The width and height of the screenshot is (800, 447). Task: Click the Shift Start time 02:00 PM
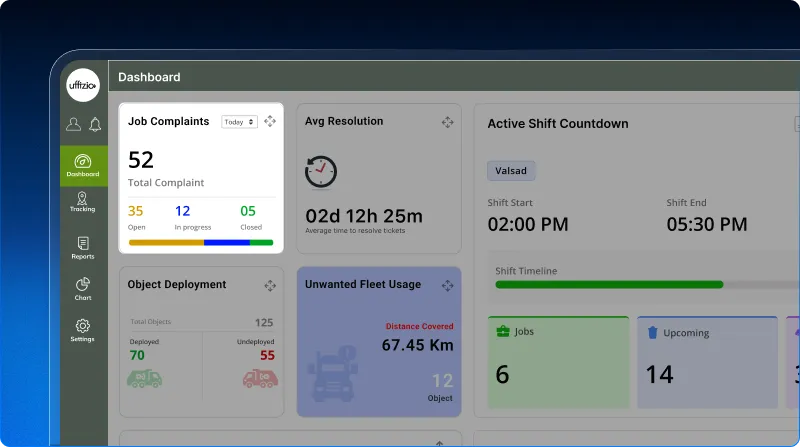[528, 225]
